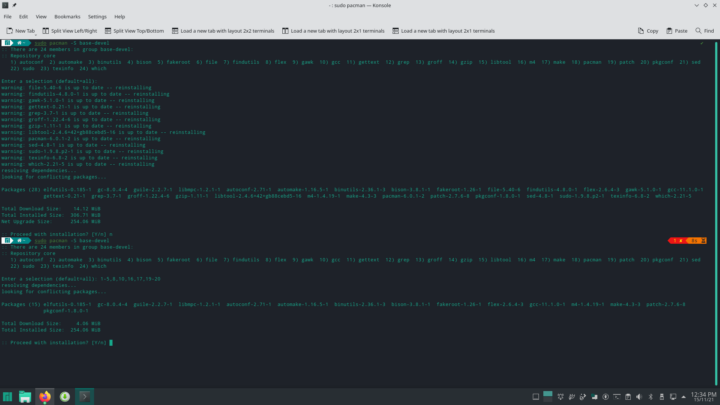Click the 'Net Upgrade Size: 254.06 MiB' line
Viewport: 720px width, 405px height.
click(x=51, y=222)
